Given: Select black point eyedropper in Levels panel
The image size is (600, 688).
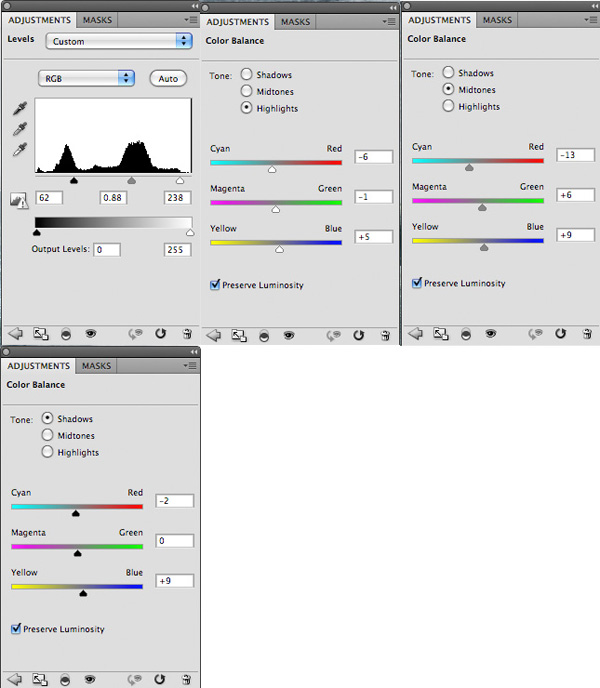Looking at the screenshot, I should (20, 108).
